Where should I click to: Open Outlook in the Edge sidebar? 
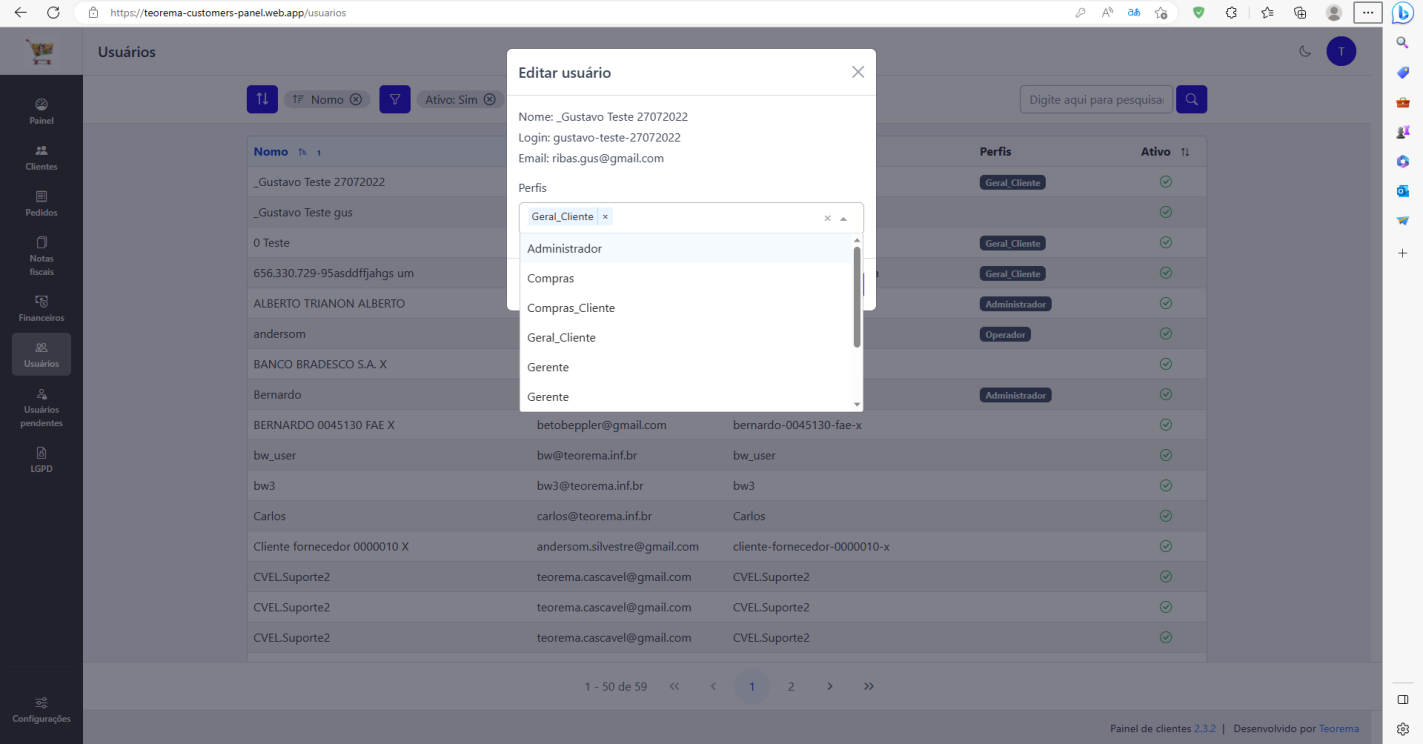coord(1402,190)
